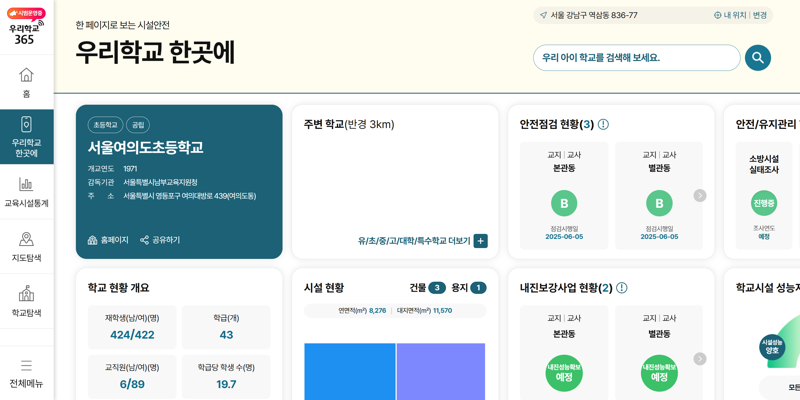
Task: Click 변경 to change address
Action: (760, 15)
